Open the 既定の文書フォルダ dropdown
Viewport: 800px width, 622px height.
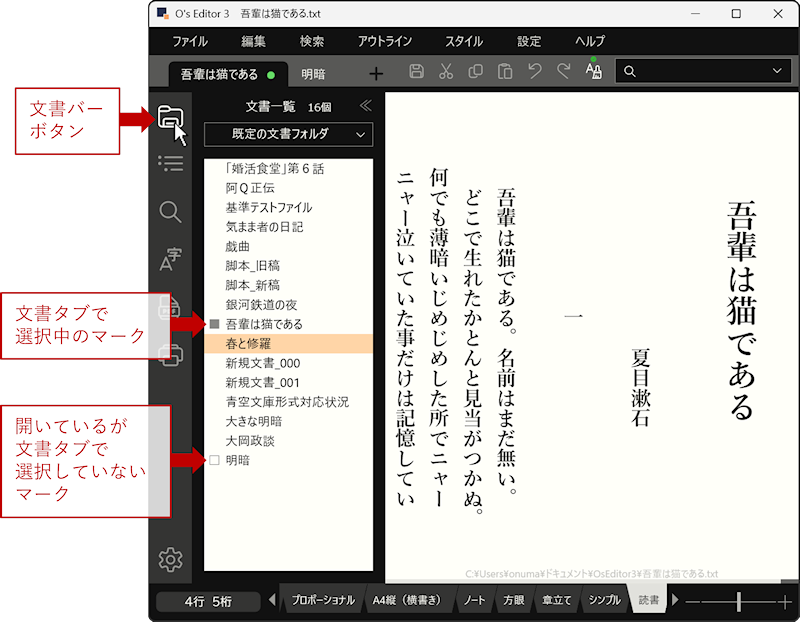(x=288, y=133)
